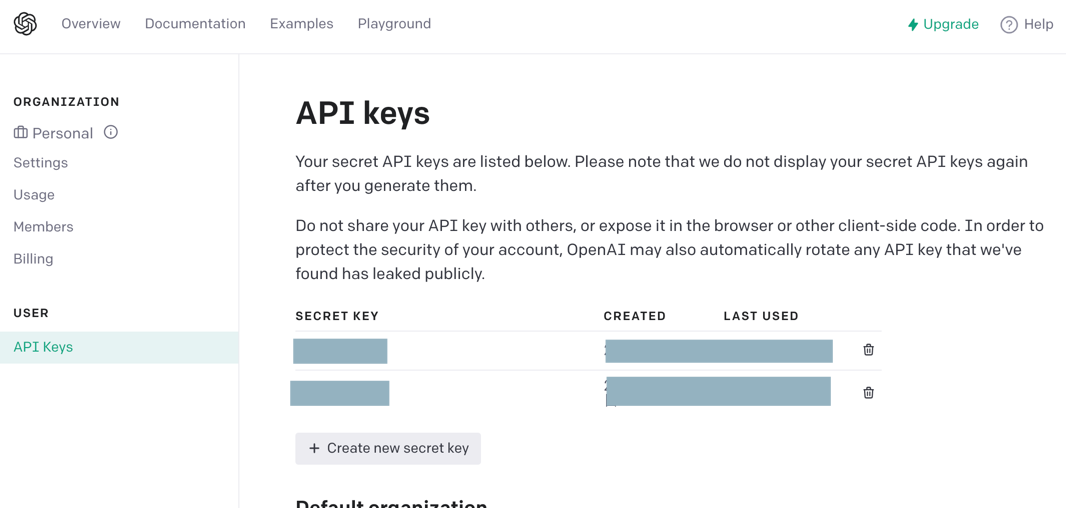Open the Members page
This screenshot has height=508, width=1066.
(43, 227)
